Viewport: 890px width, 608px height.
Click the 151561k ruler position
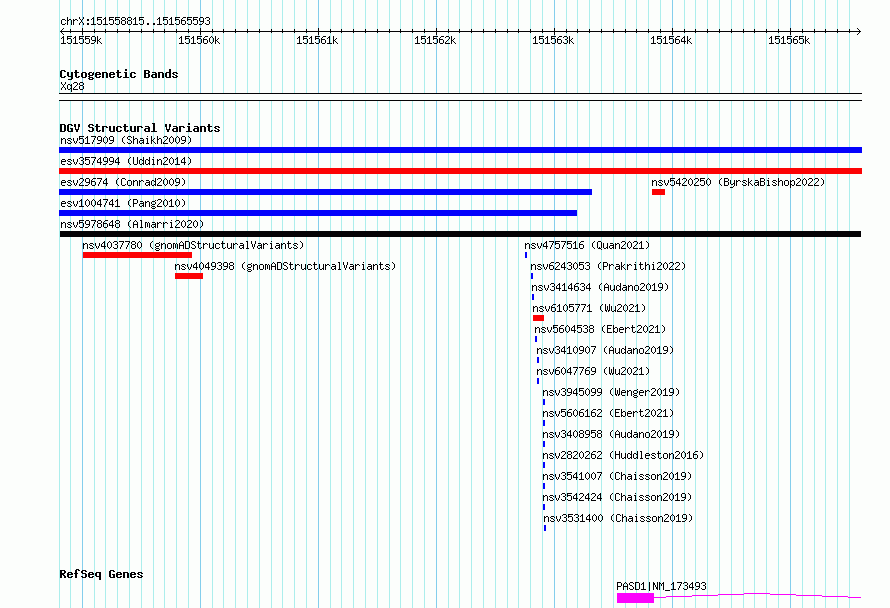click(317, 40)
